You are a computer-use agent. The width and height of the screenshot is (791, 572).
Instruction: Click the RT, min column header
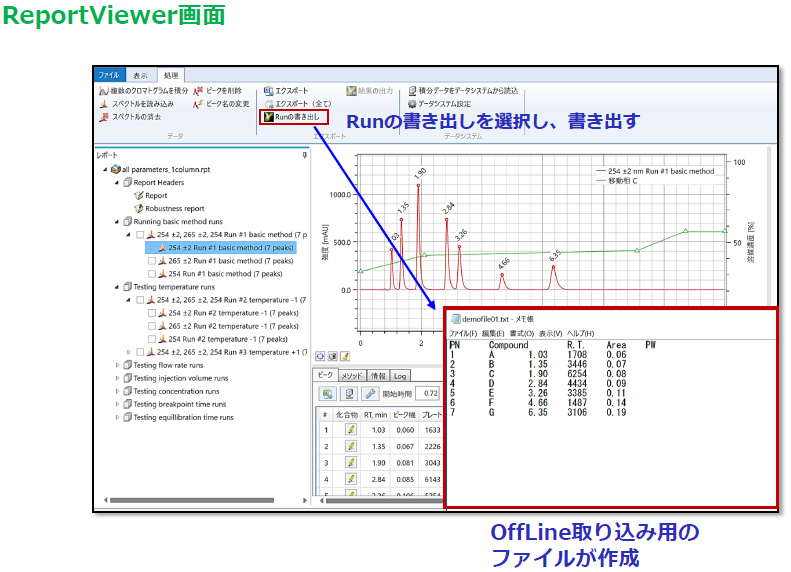pyautogui.click(x=375, y=415)
